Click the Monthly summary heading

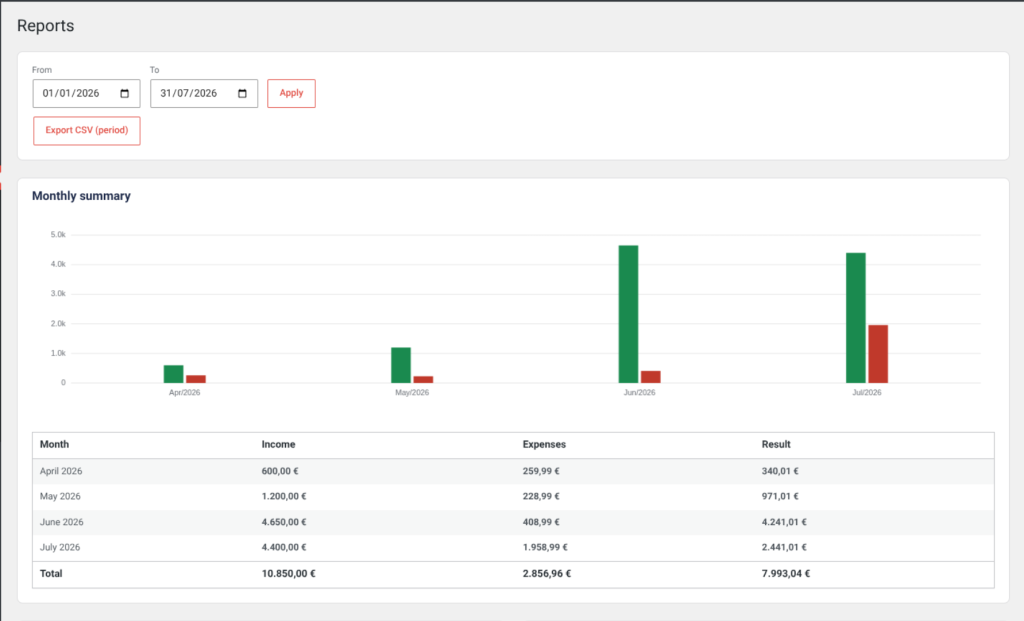[81, 196]
